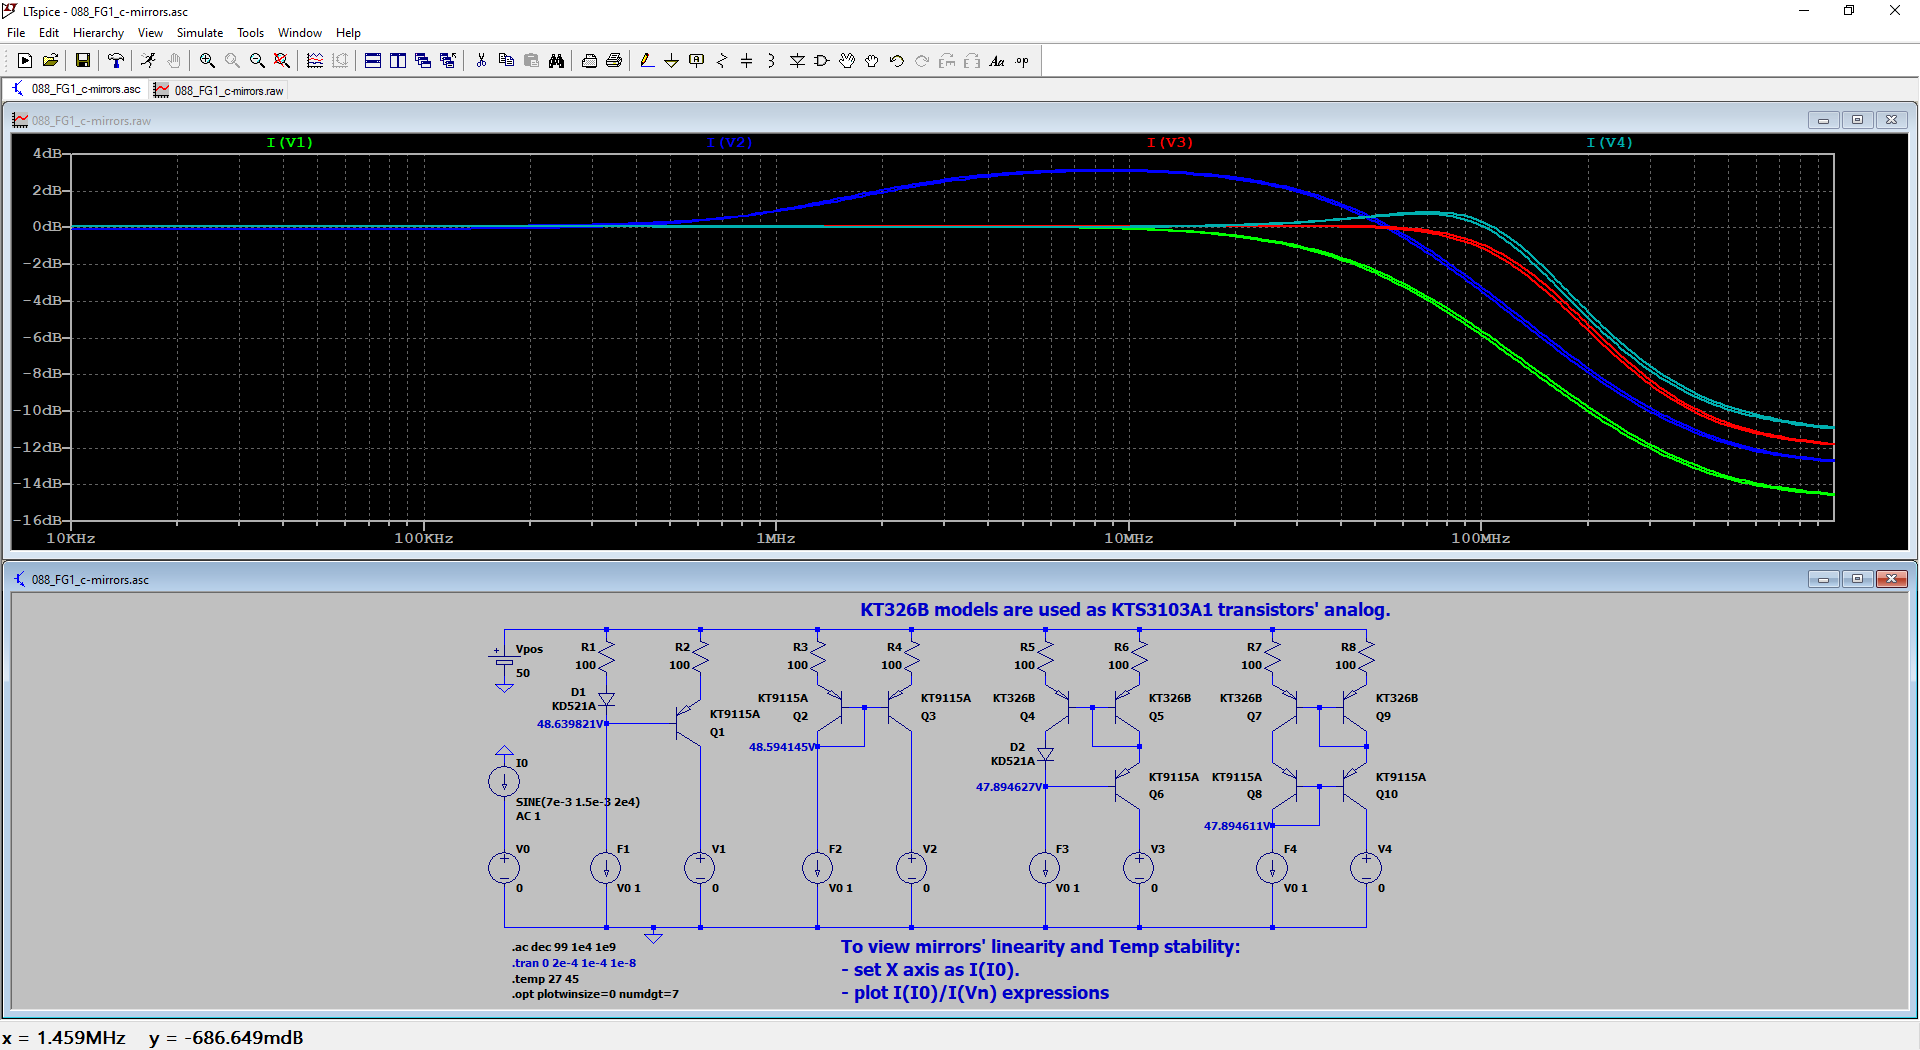
Task: Select the Cut scissors tool
Action: click(x=481, y=61)
